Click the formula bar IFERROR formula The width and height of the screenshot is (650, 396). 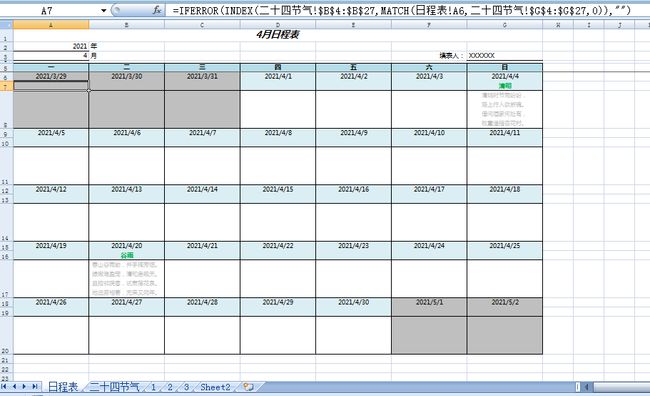tap(401, 10)
